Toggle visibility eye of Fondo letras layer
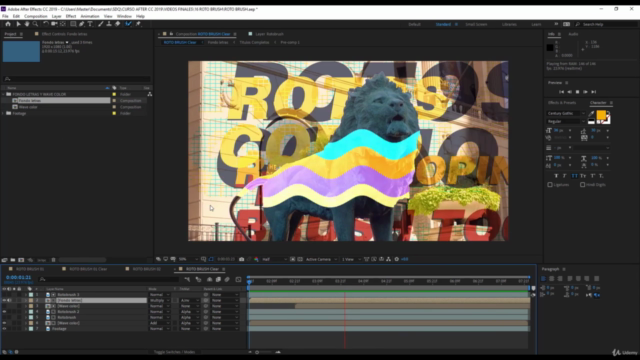 click(4, 300)
